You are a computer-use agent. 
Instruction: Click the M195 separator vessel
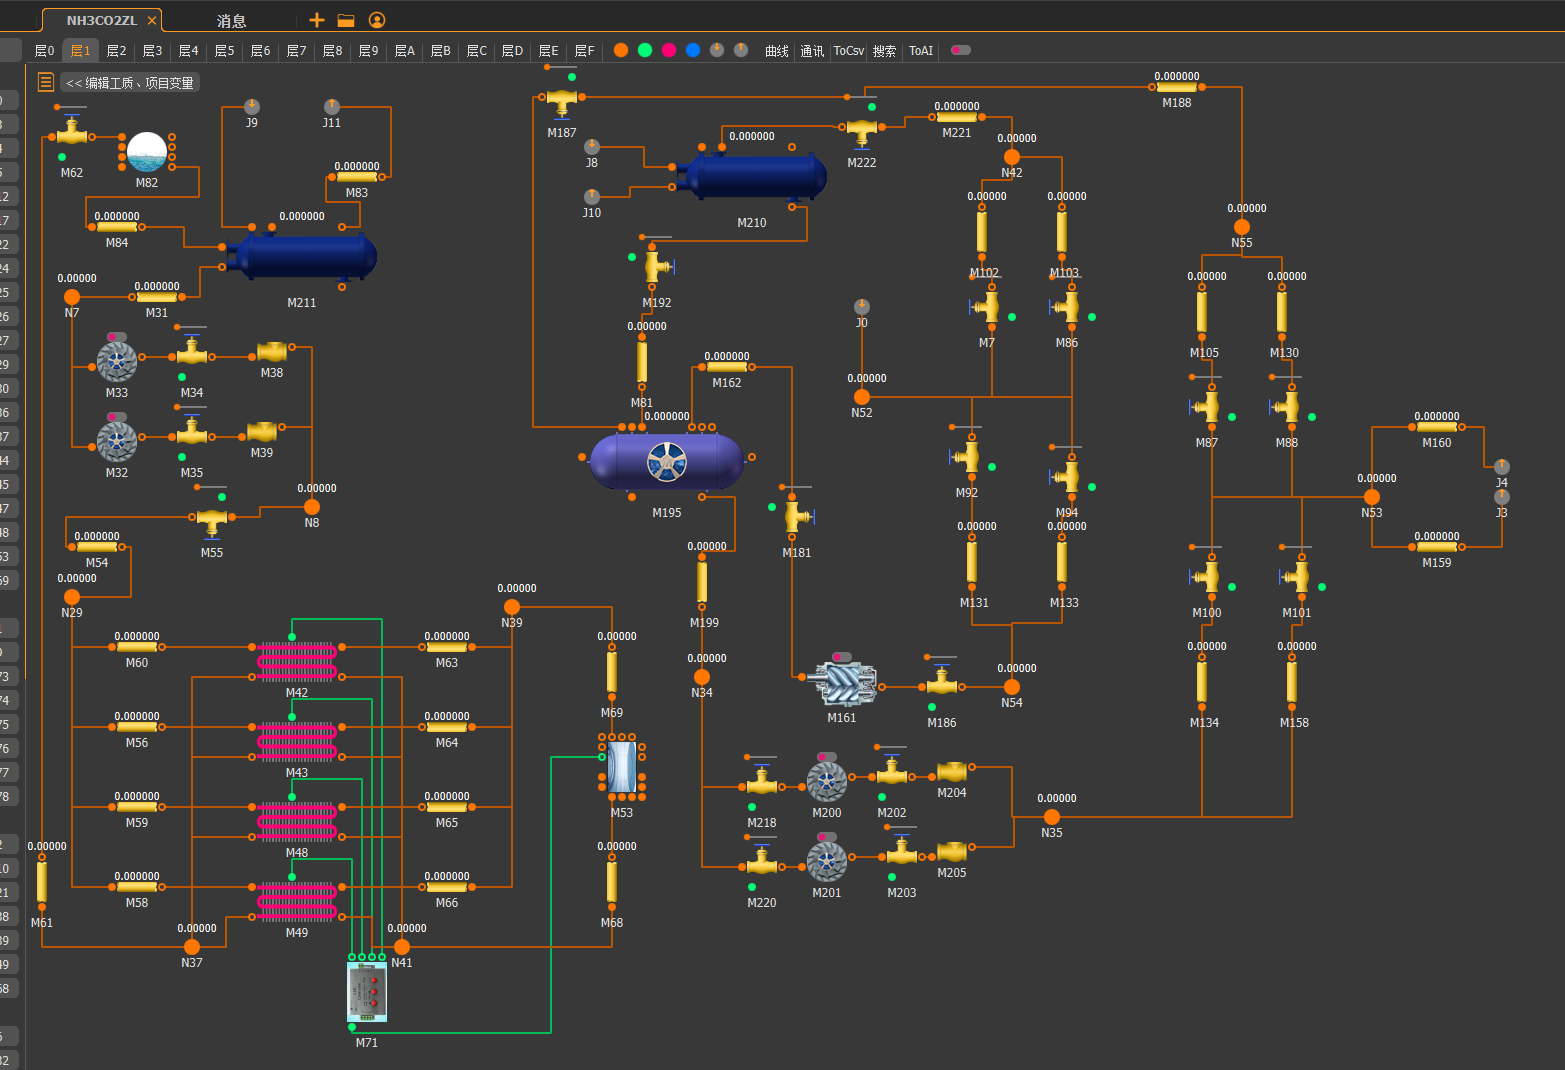pyautogui.click(x=667, y=462)
